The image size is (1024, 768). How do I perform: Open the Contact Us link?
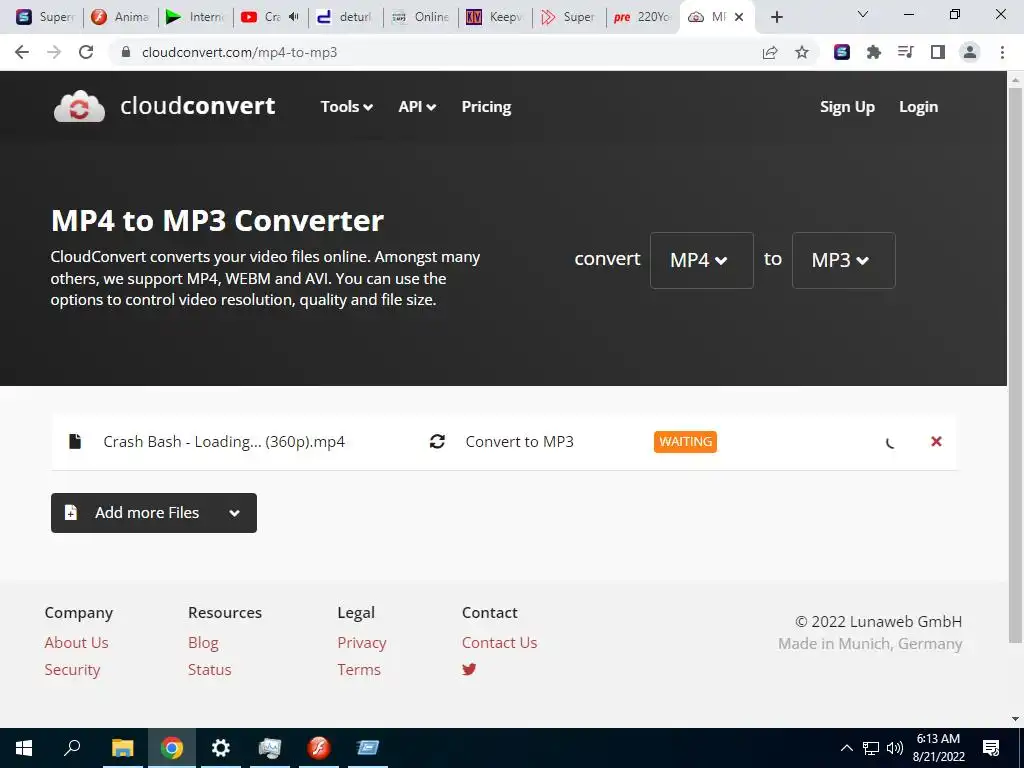tap(500, 643)
